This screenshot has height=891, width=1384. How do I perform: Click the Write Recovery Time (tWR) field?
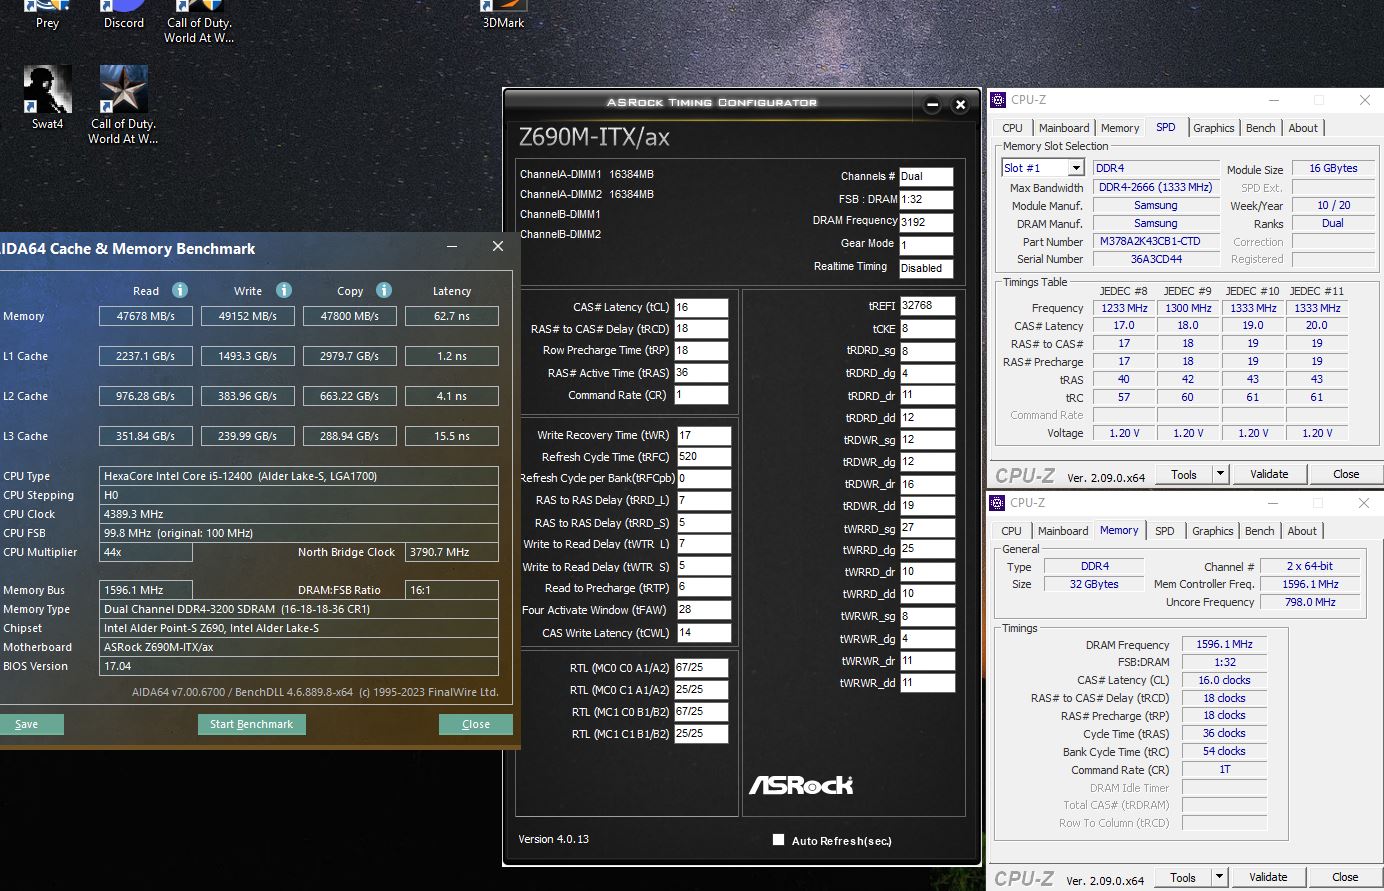[x=703, y=435]
